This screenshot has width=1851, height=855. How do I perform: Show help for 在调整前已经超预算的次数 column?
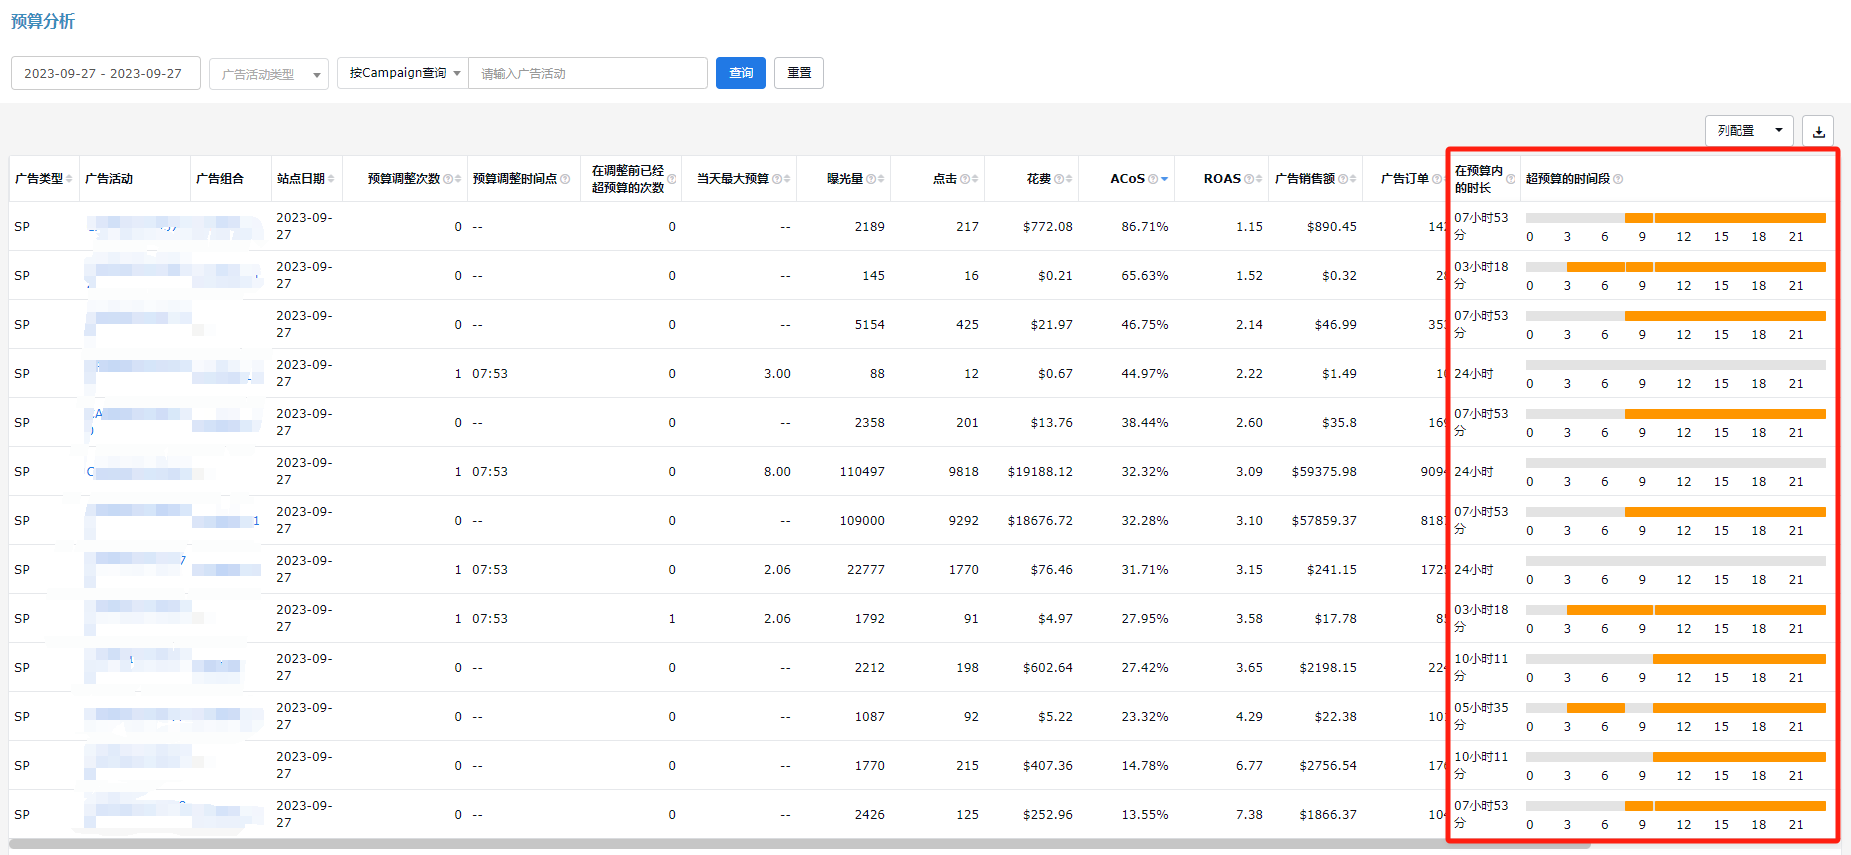672,179
